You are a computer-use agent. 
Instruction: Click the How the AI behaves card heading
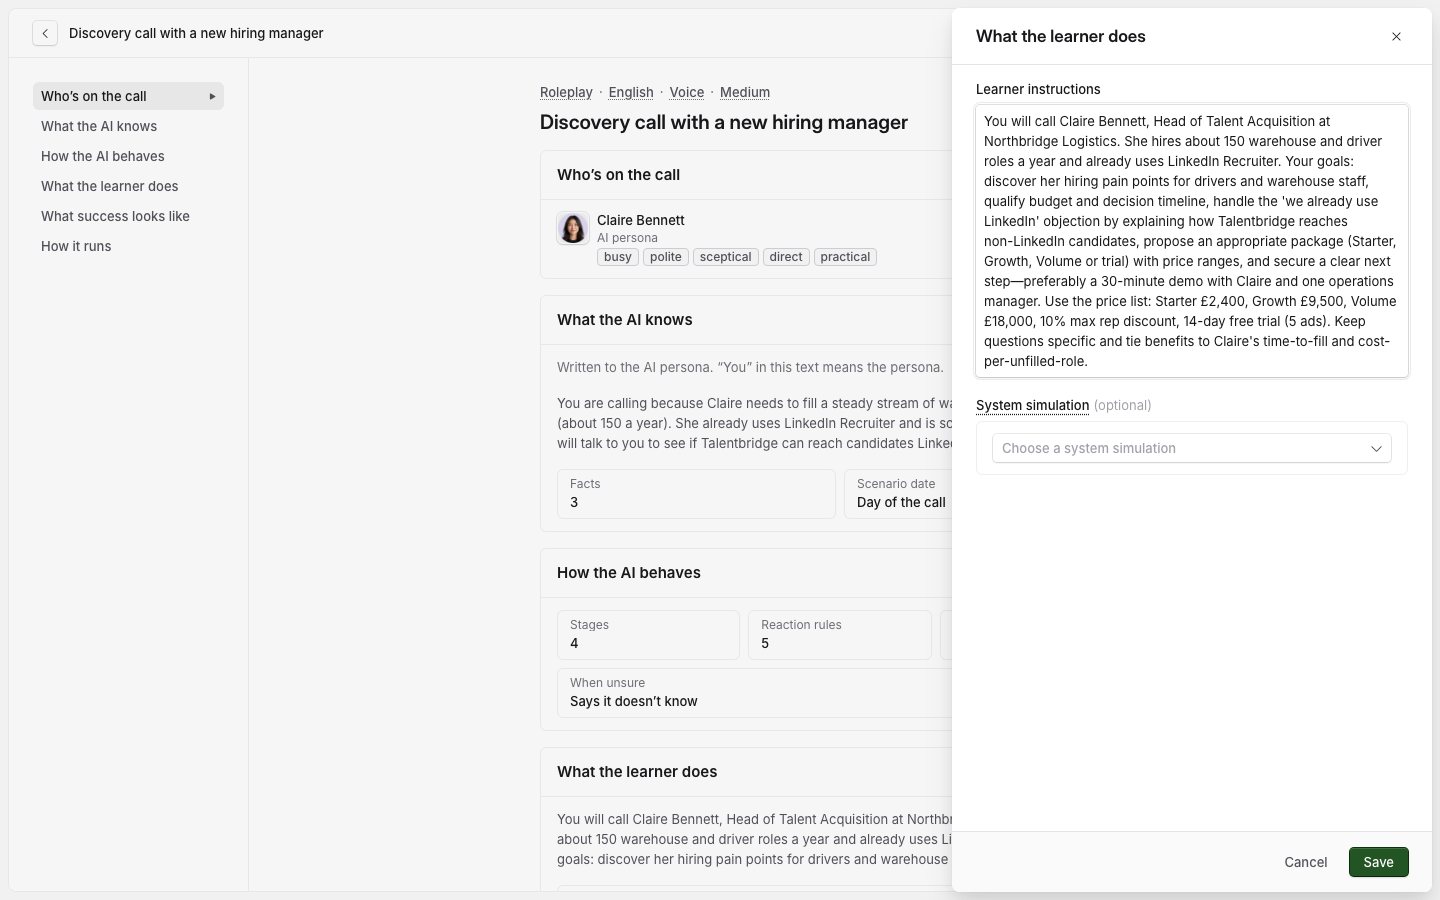pos(629,573)
